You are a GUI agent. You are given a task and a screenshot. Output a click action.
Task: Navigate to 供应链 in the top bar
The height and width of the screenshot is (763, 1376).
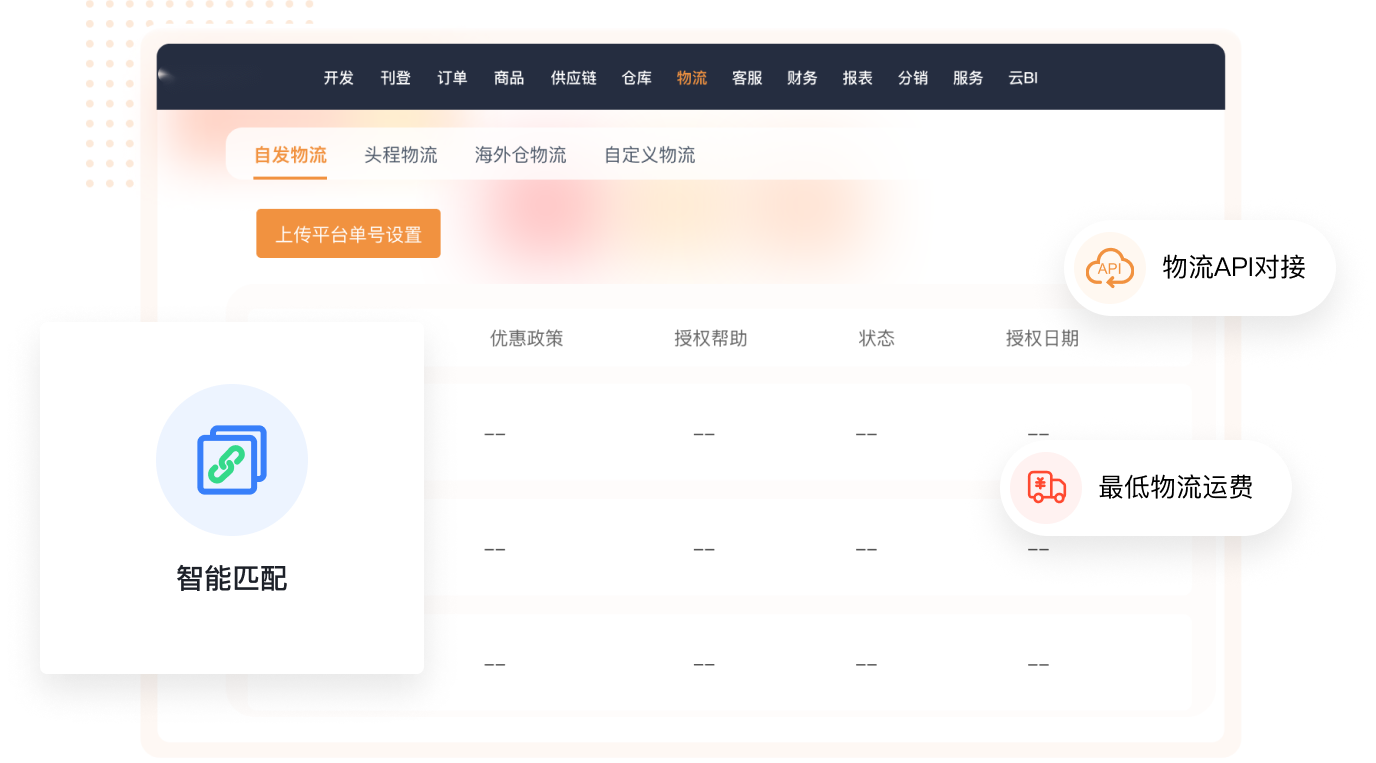pyautogui.click(x=573, y=78)
